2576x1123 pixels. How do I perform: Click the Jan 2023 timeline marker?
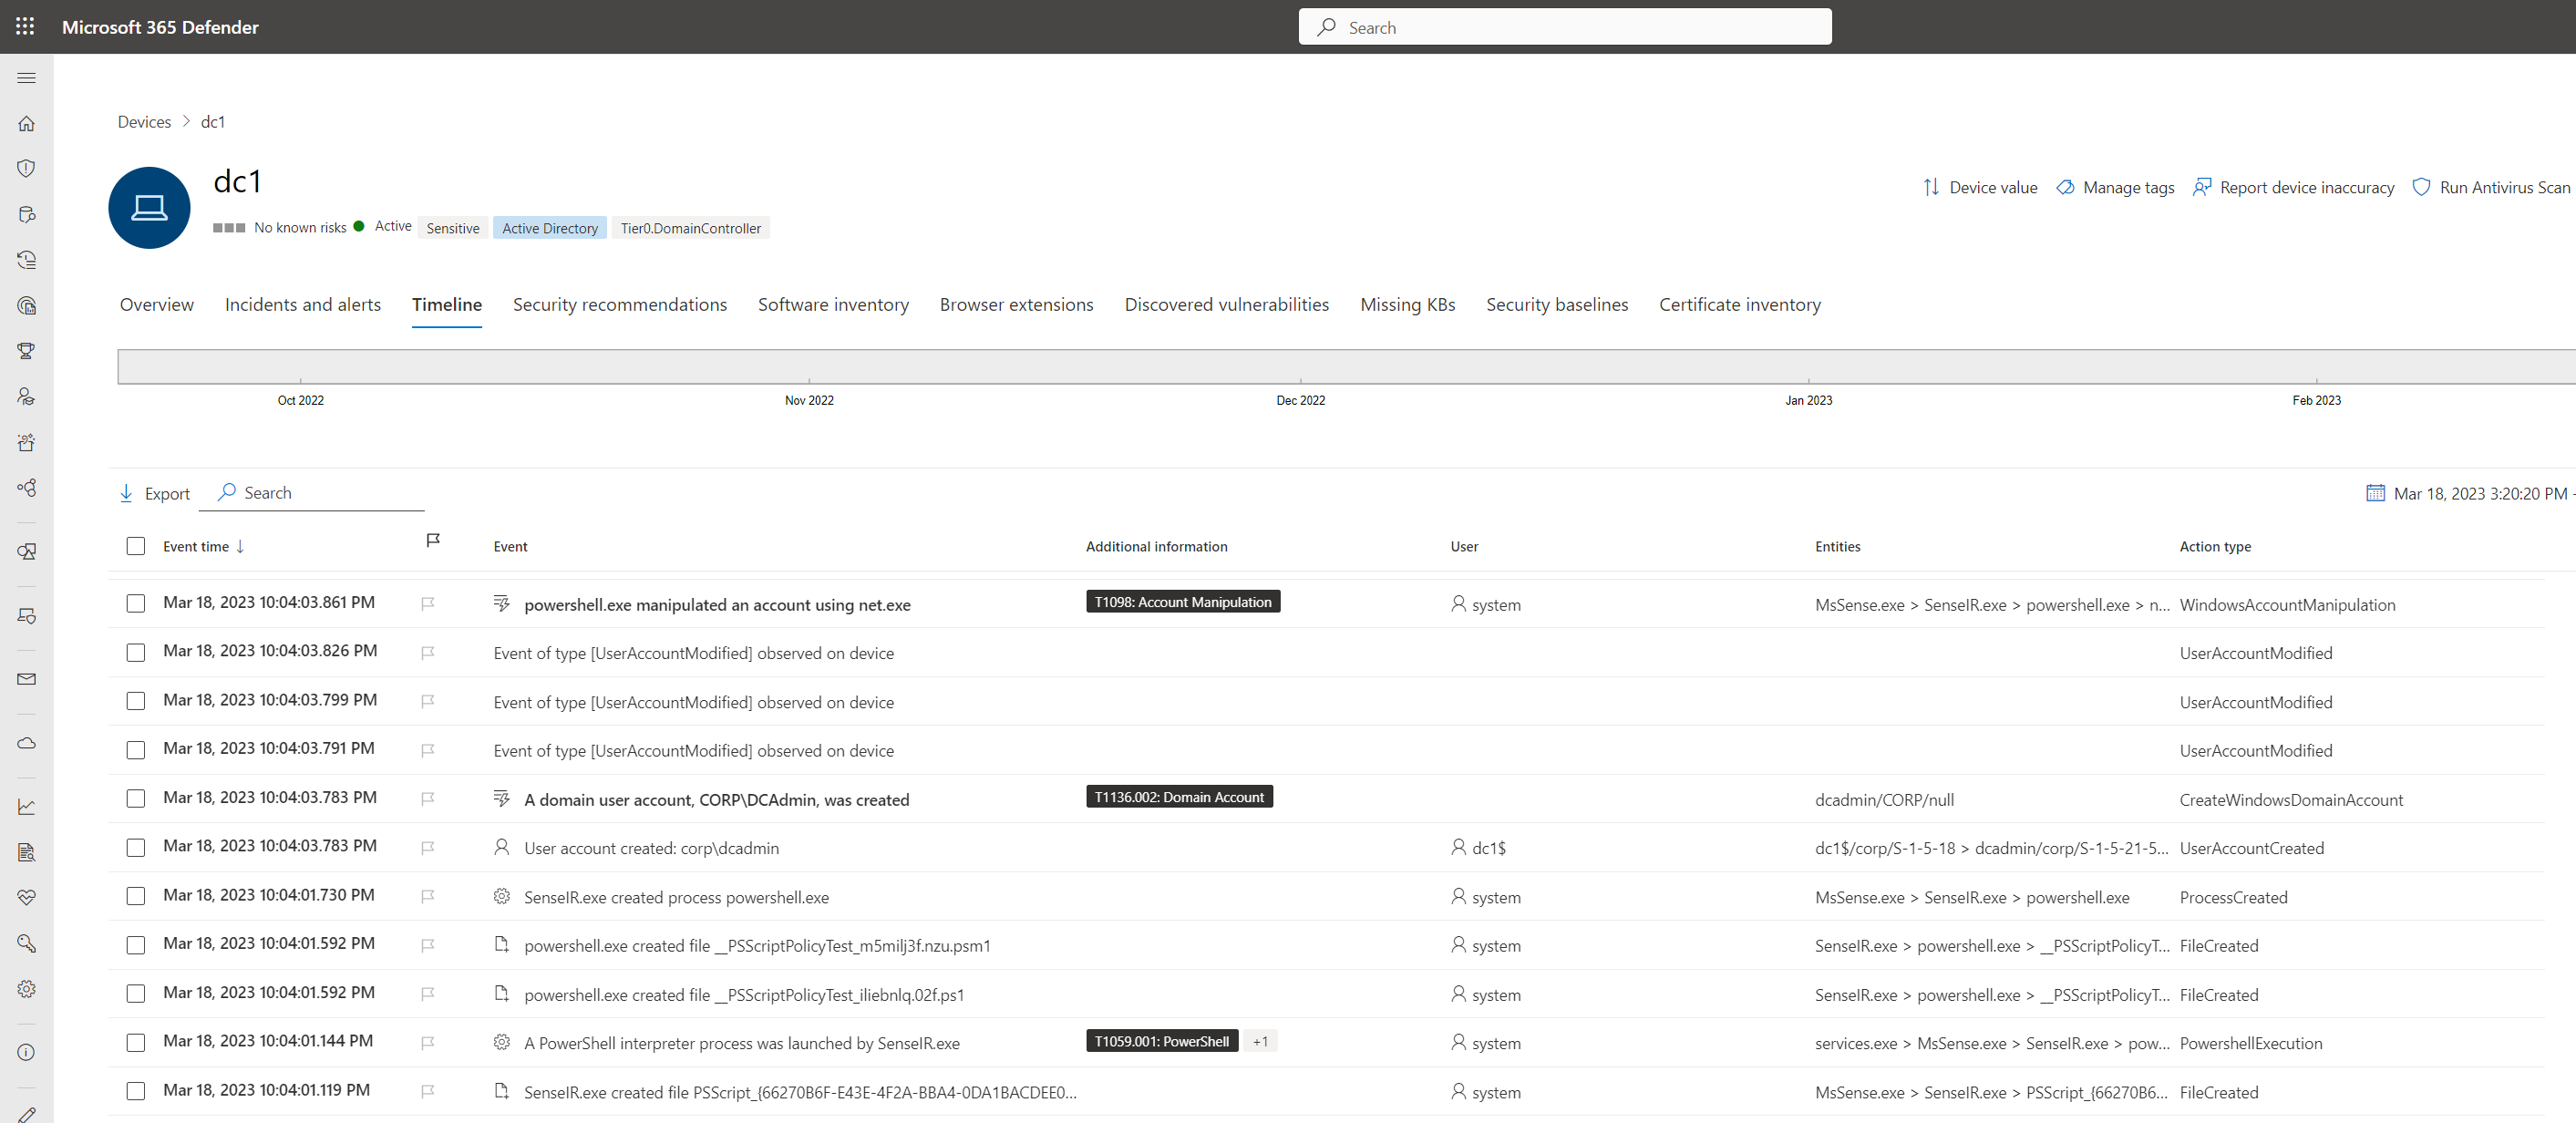[x=1808, y=401]
